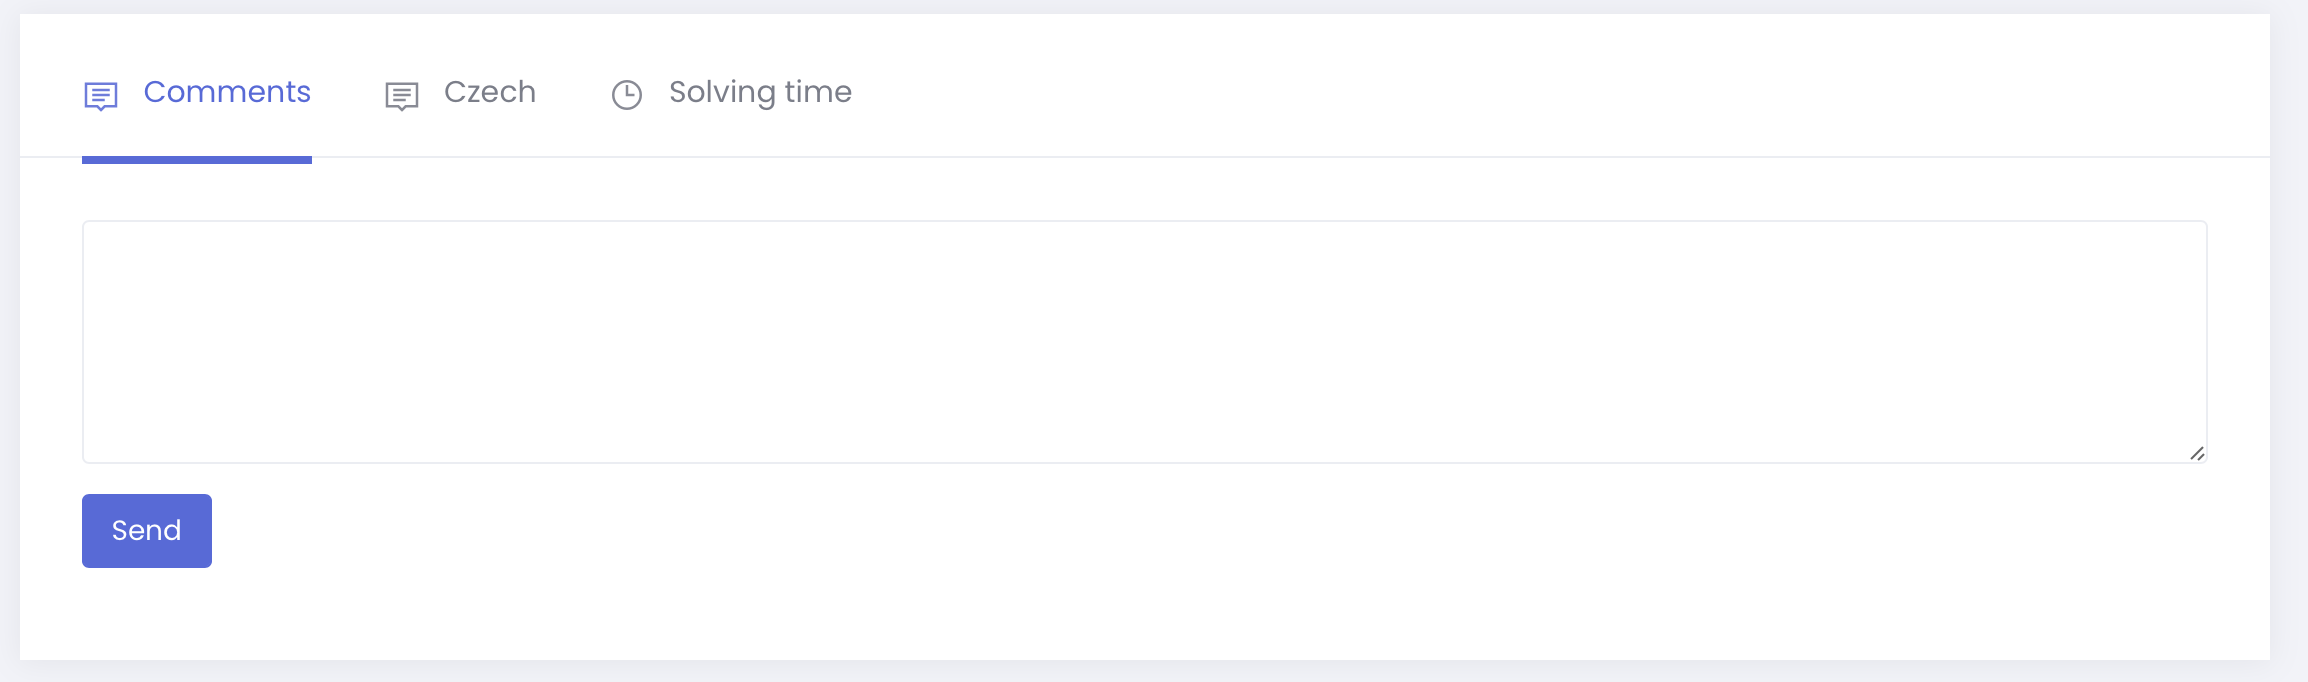Grab the diagonal resize handle of textarea
Screen dimensions: 2308x682
pyautogui.click(x=2196, y=453)
